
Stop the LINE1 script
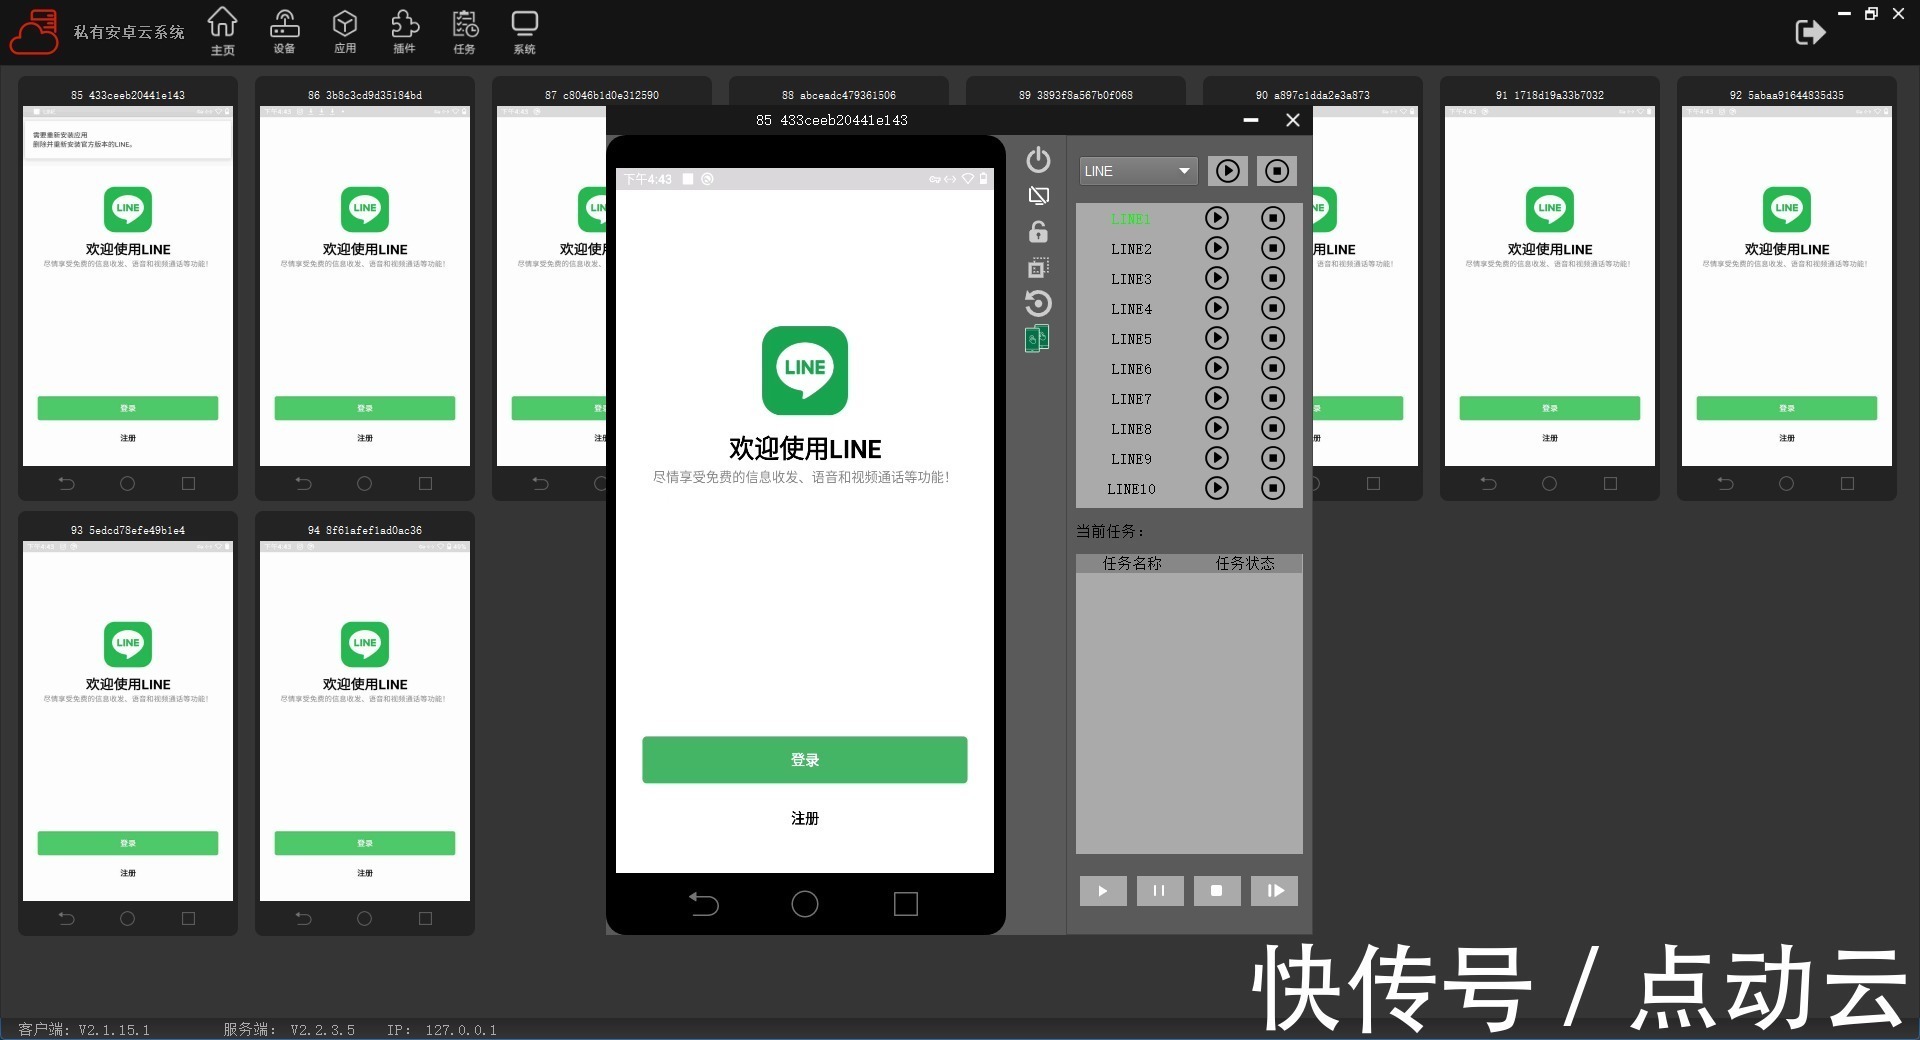1273,218
